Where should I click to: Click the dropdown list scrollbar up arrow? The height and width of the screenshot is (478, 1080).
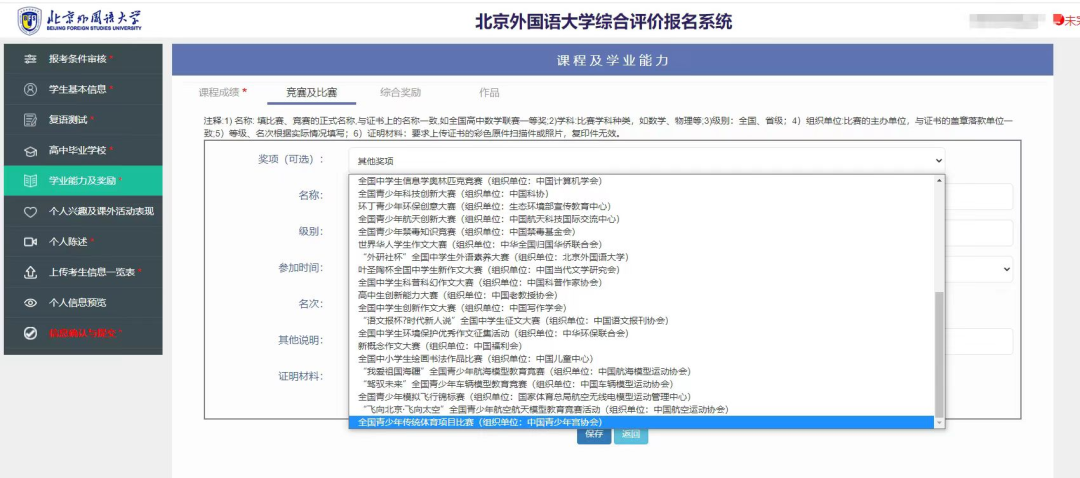pos(939,180)
